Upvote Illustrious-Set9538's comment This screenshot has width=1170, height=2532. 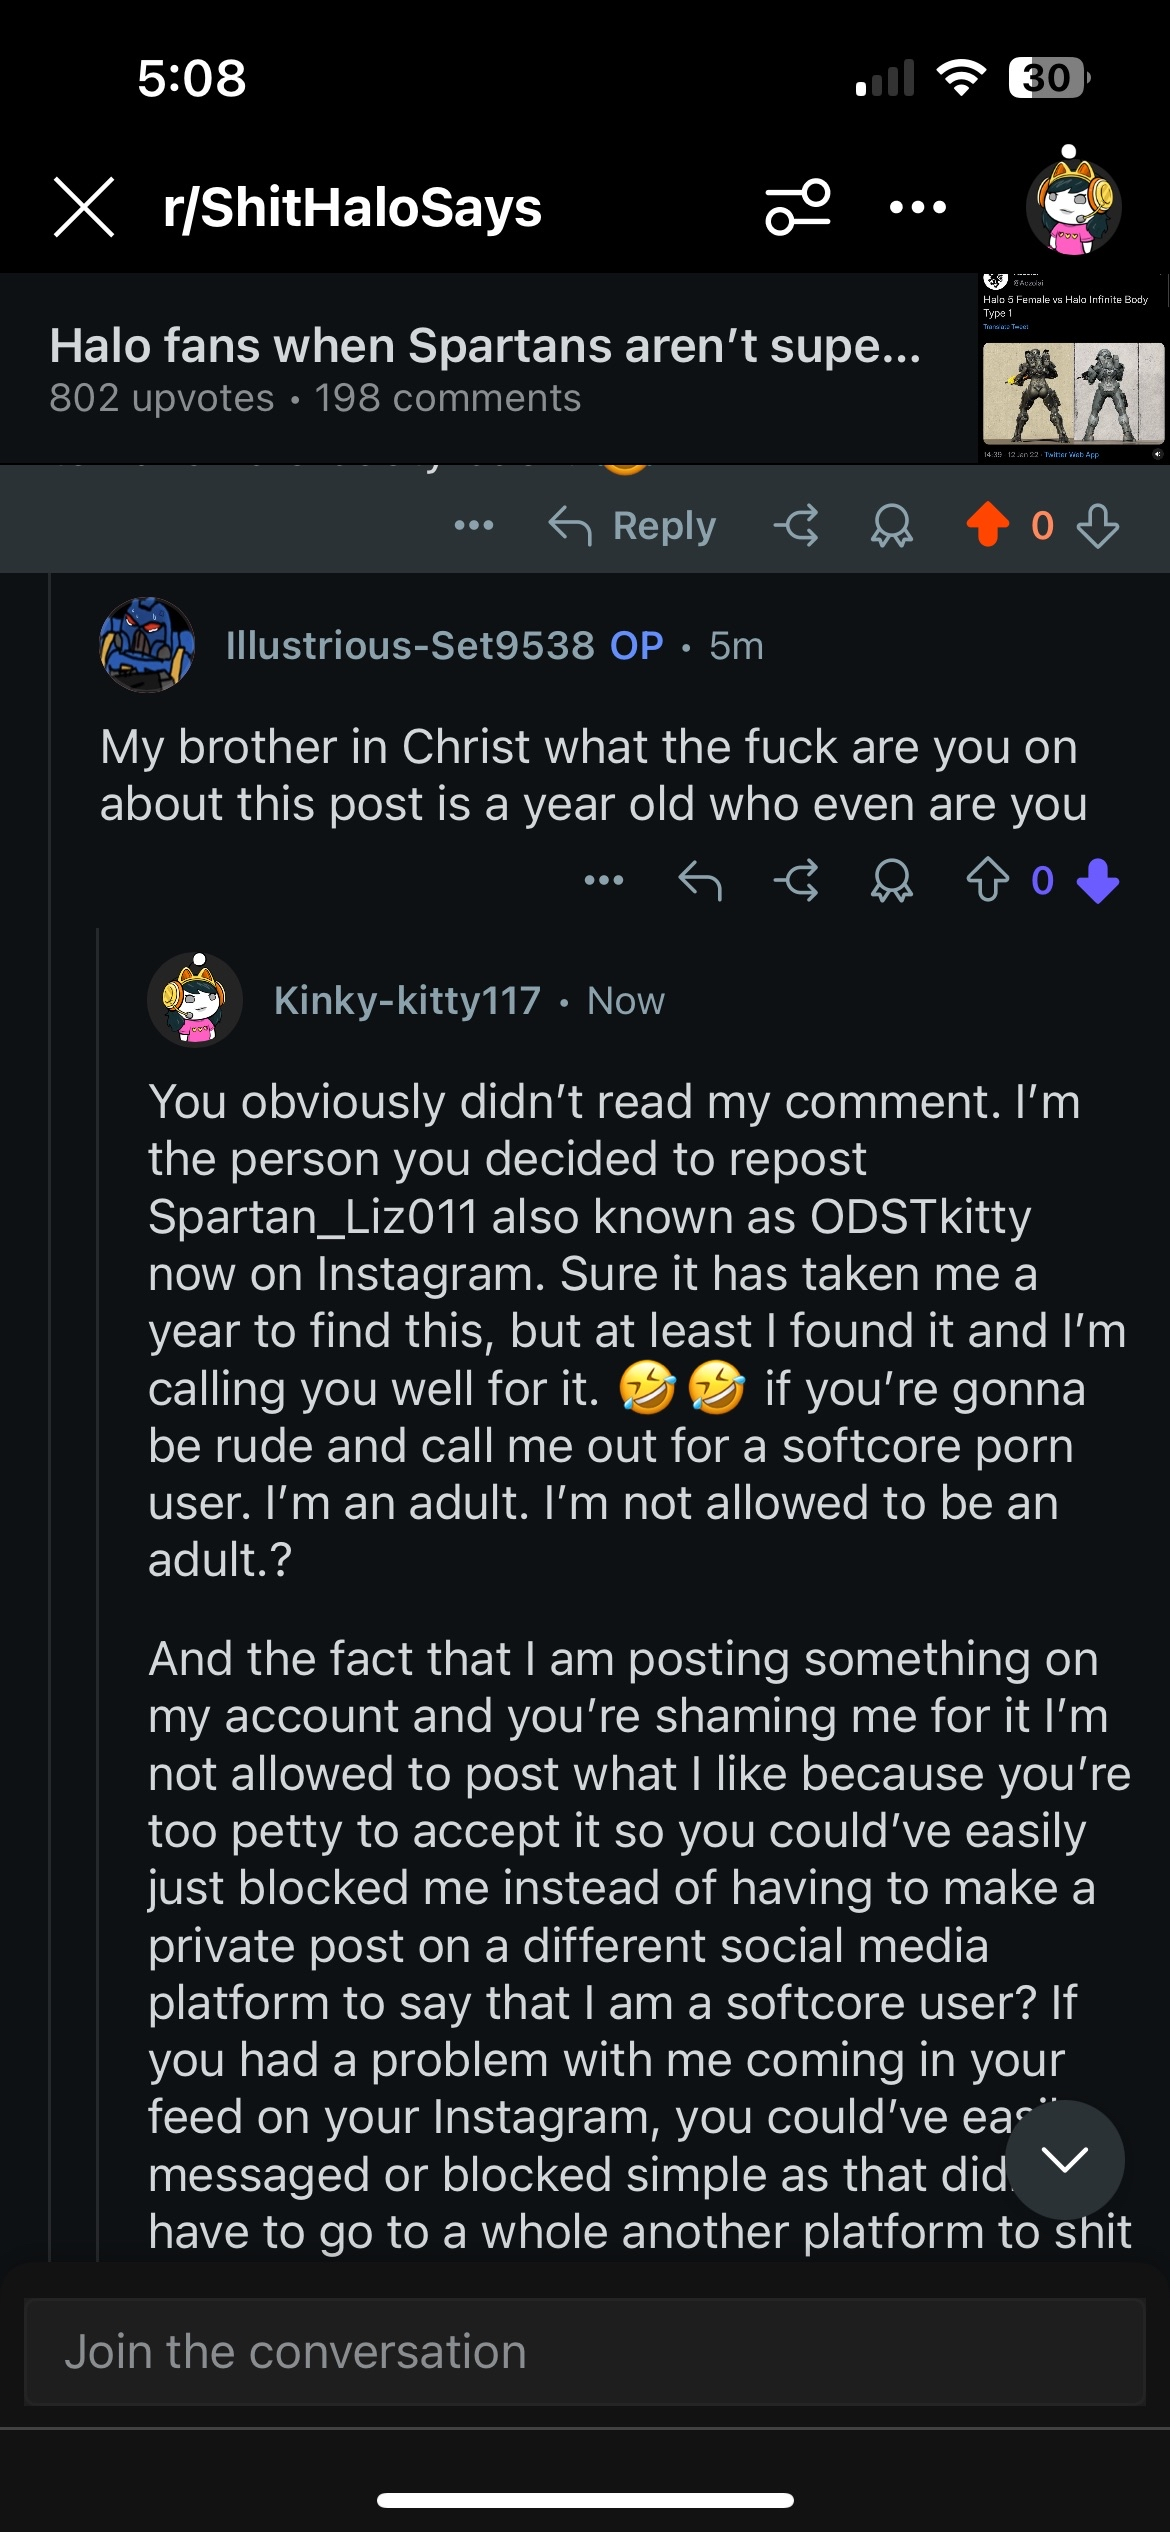[987, 880]
